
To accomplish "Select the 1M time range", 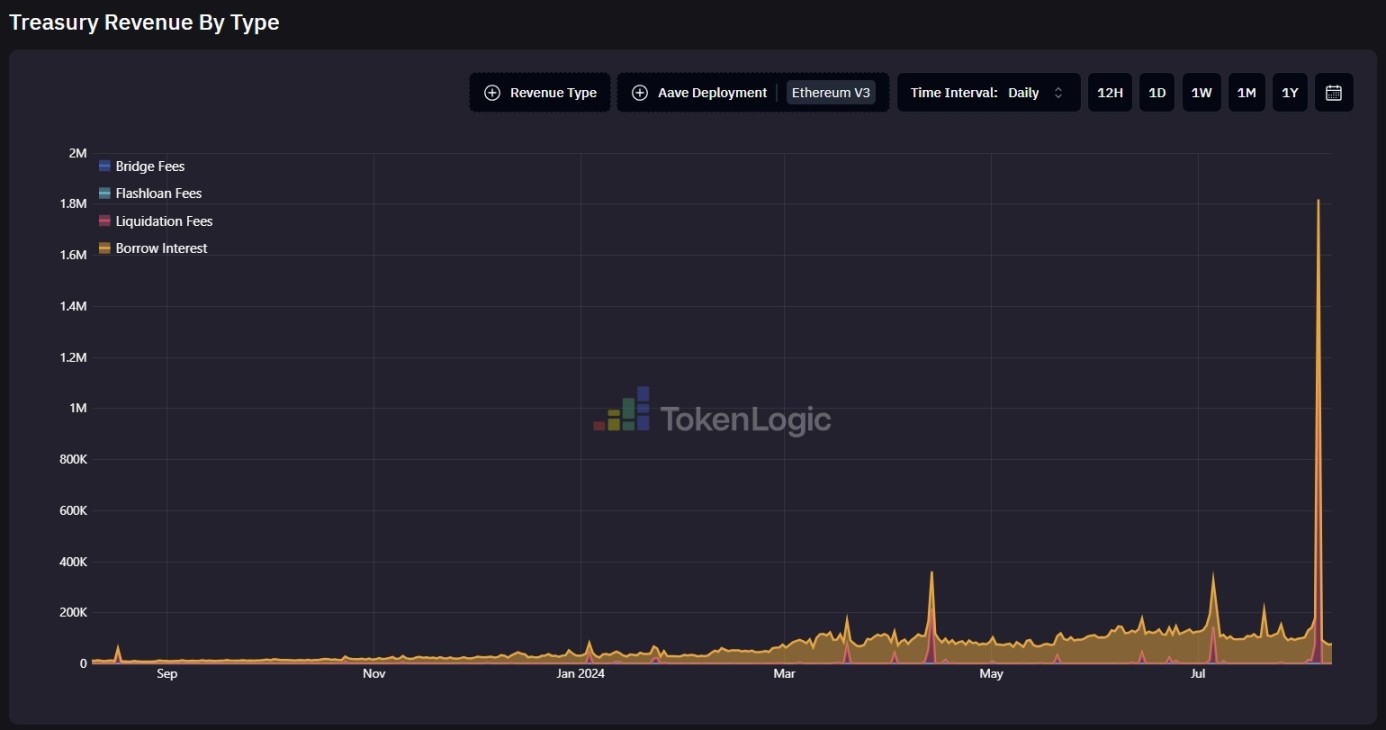I will pos(1246,92).
